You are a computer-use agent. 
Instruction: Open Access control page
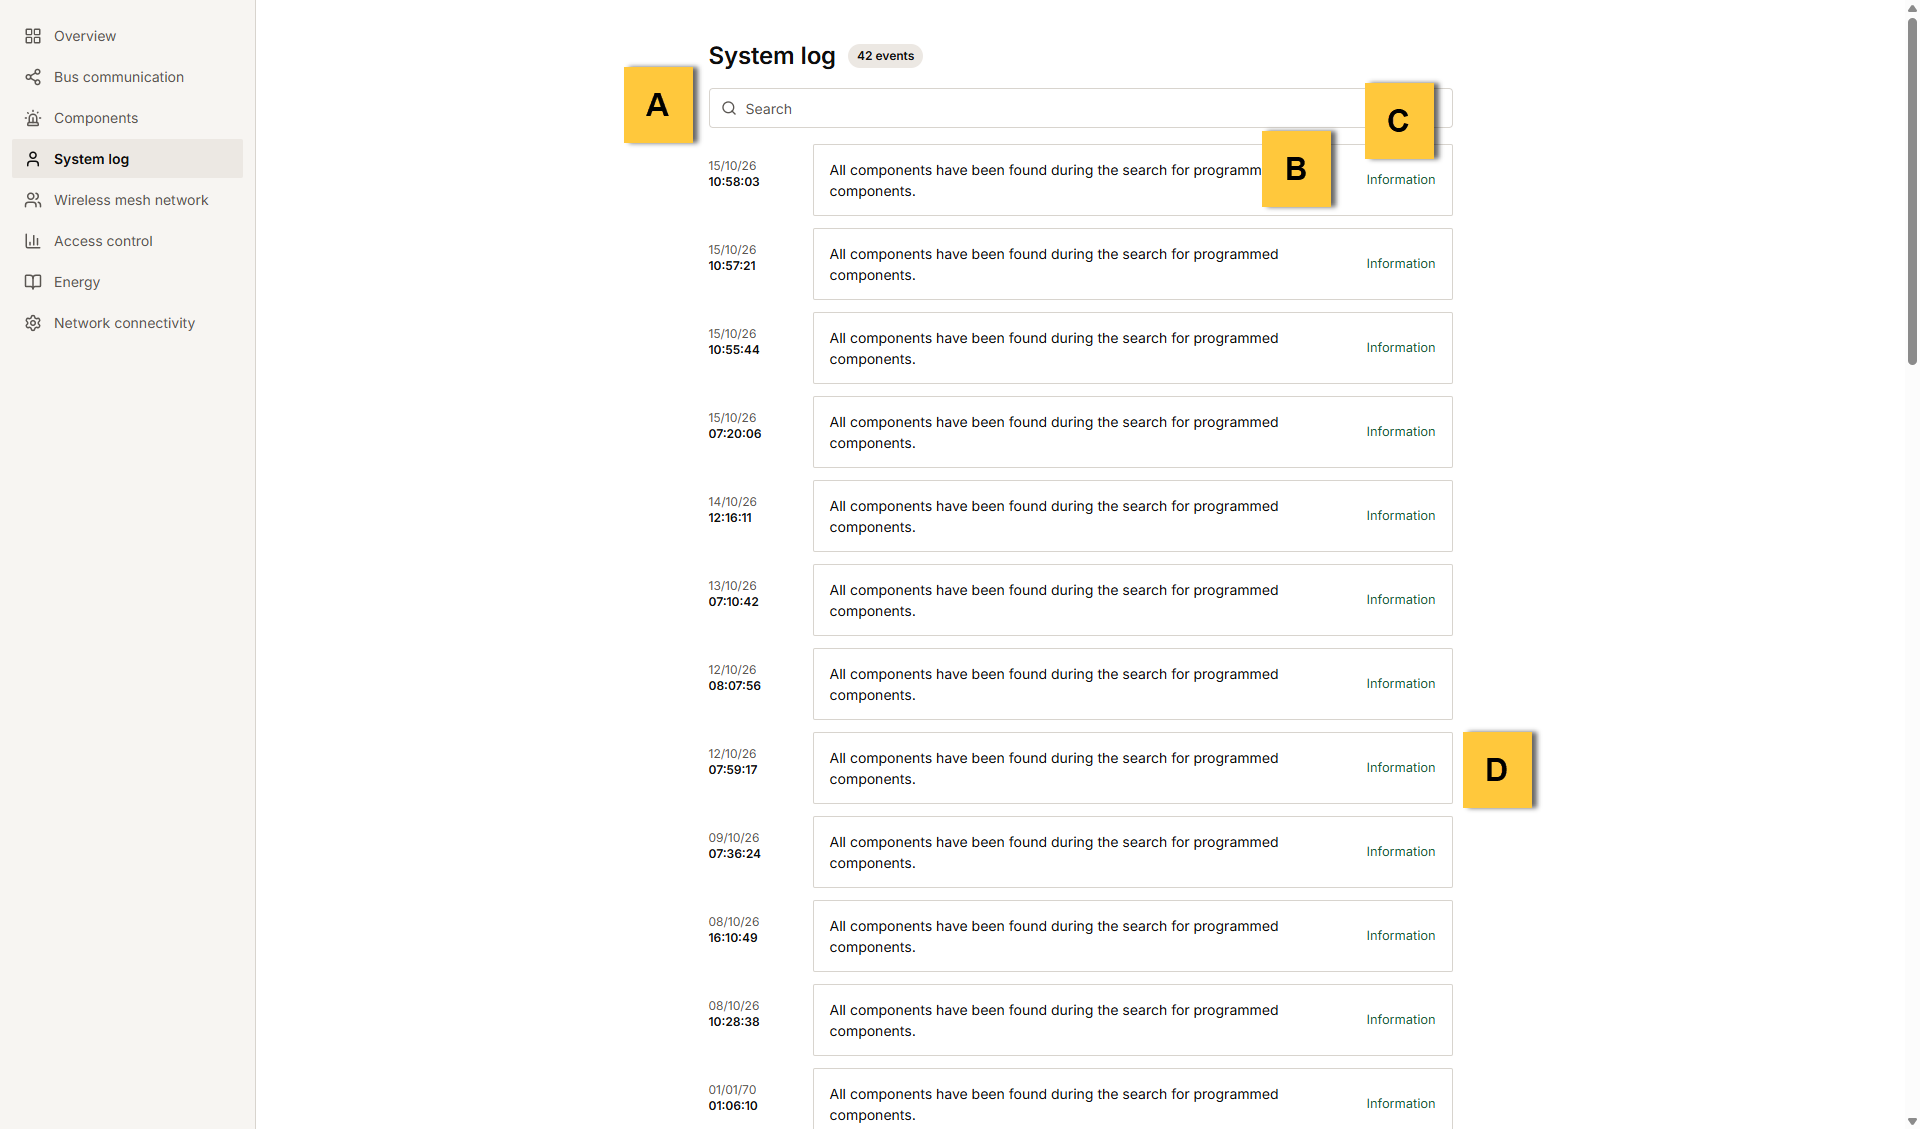coord(127,241)
